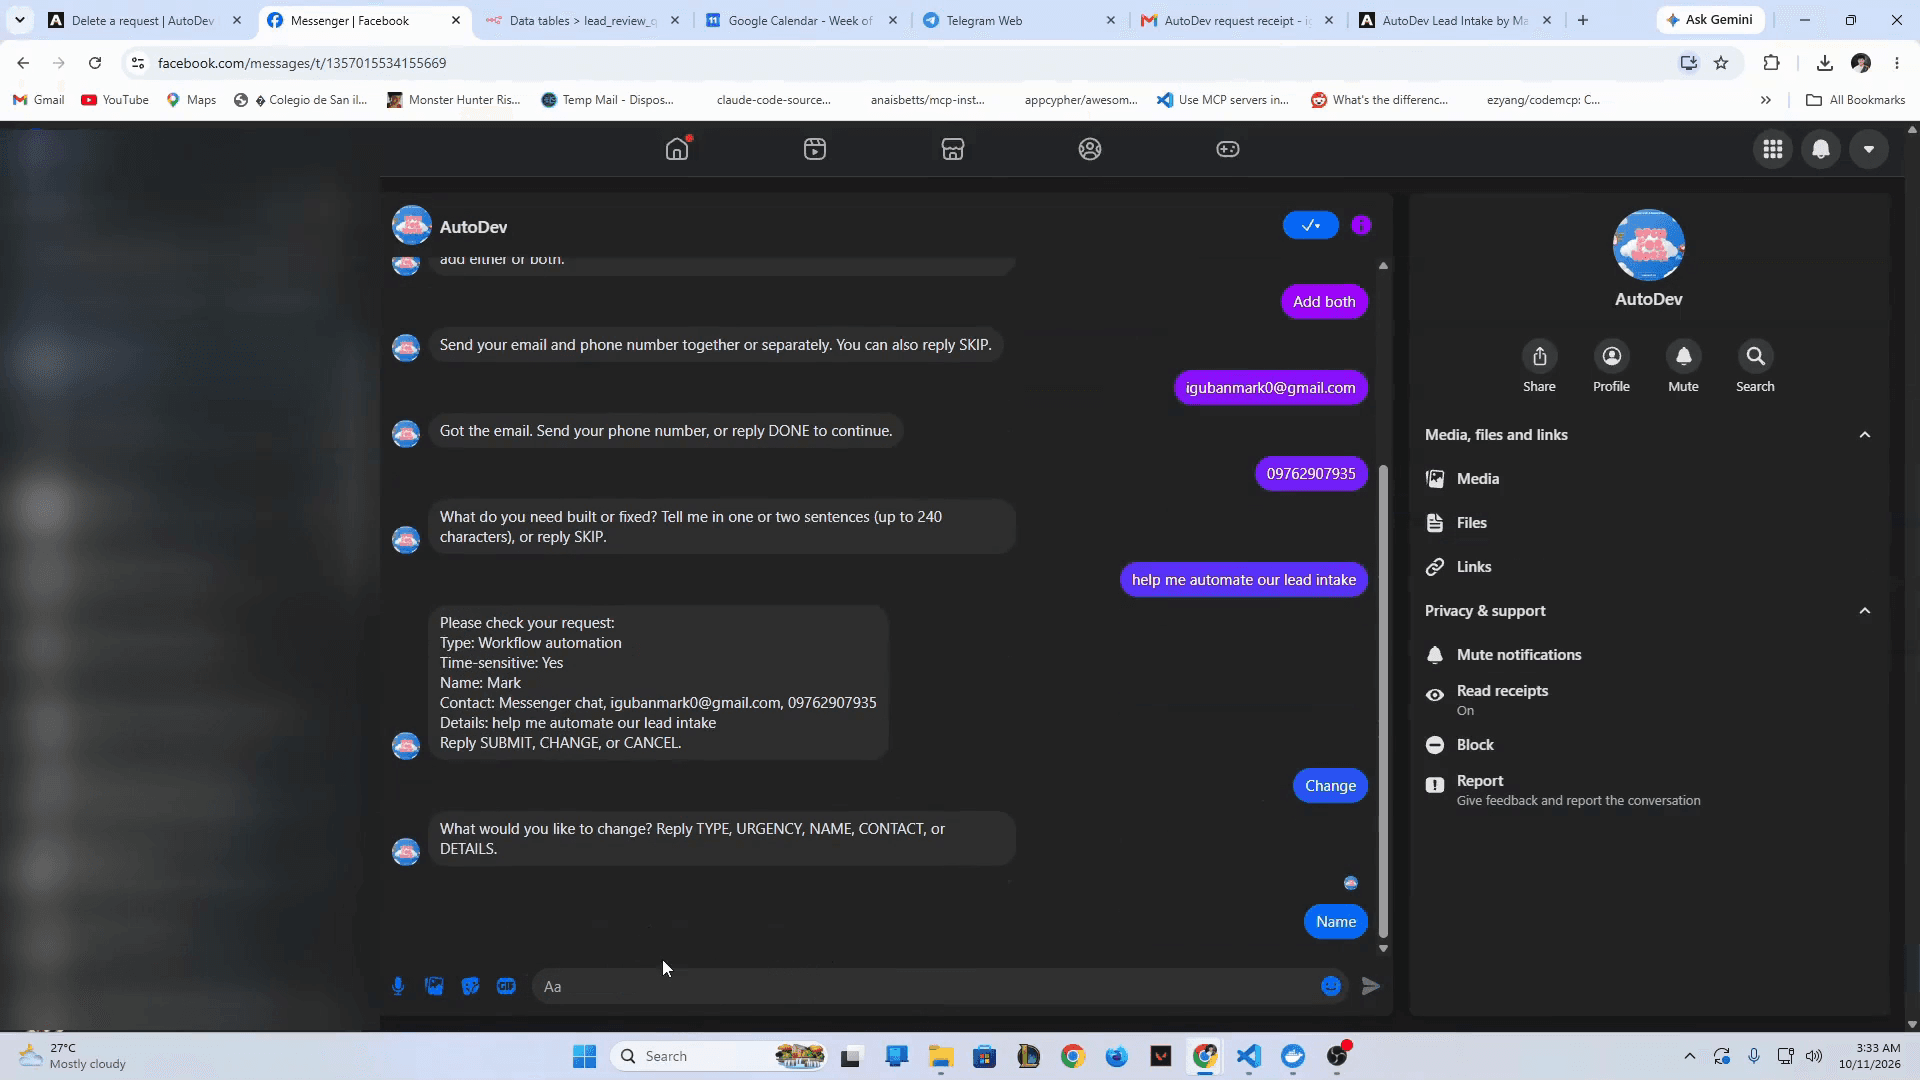Viewport: 1920px width, 1080px height.
Task: Open the All Bookmarks folder
Action: [1855, 100]
